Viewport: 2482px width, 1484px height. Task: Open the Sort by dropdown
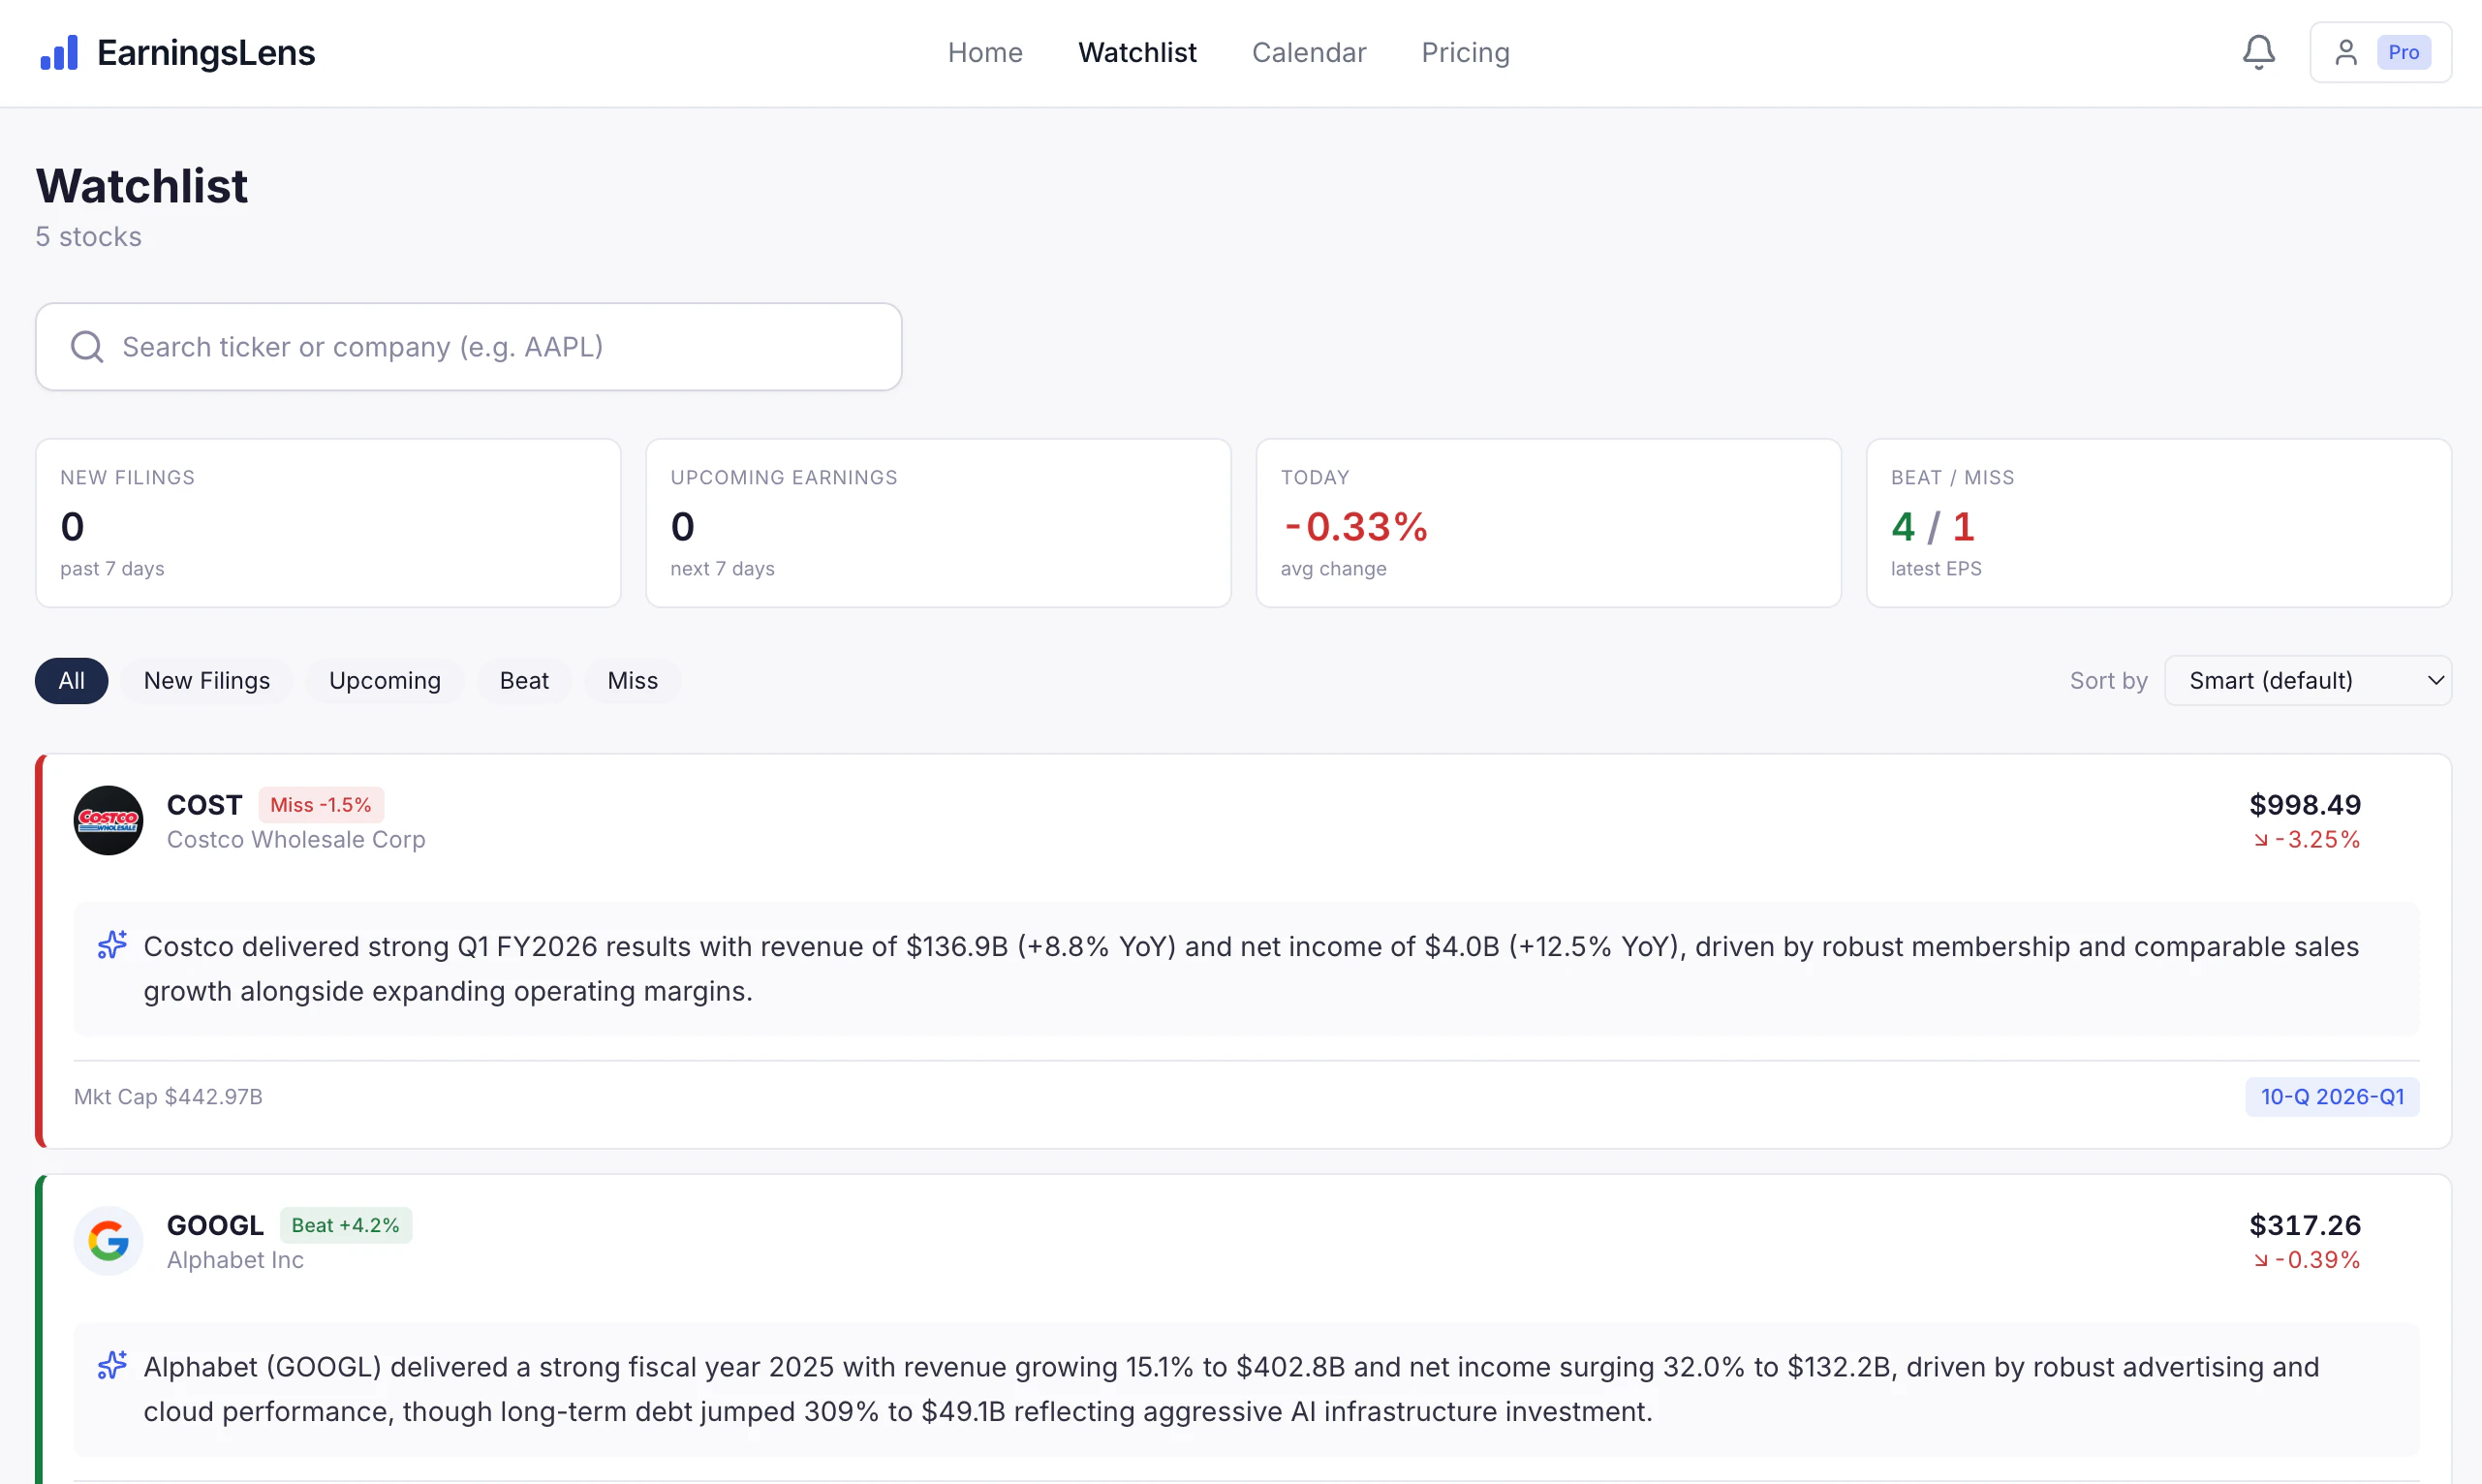click(2307, 681)
